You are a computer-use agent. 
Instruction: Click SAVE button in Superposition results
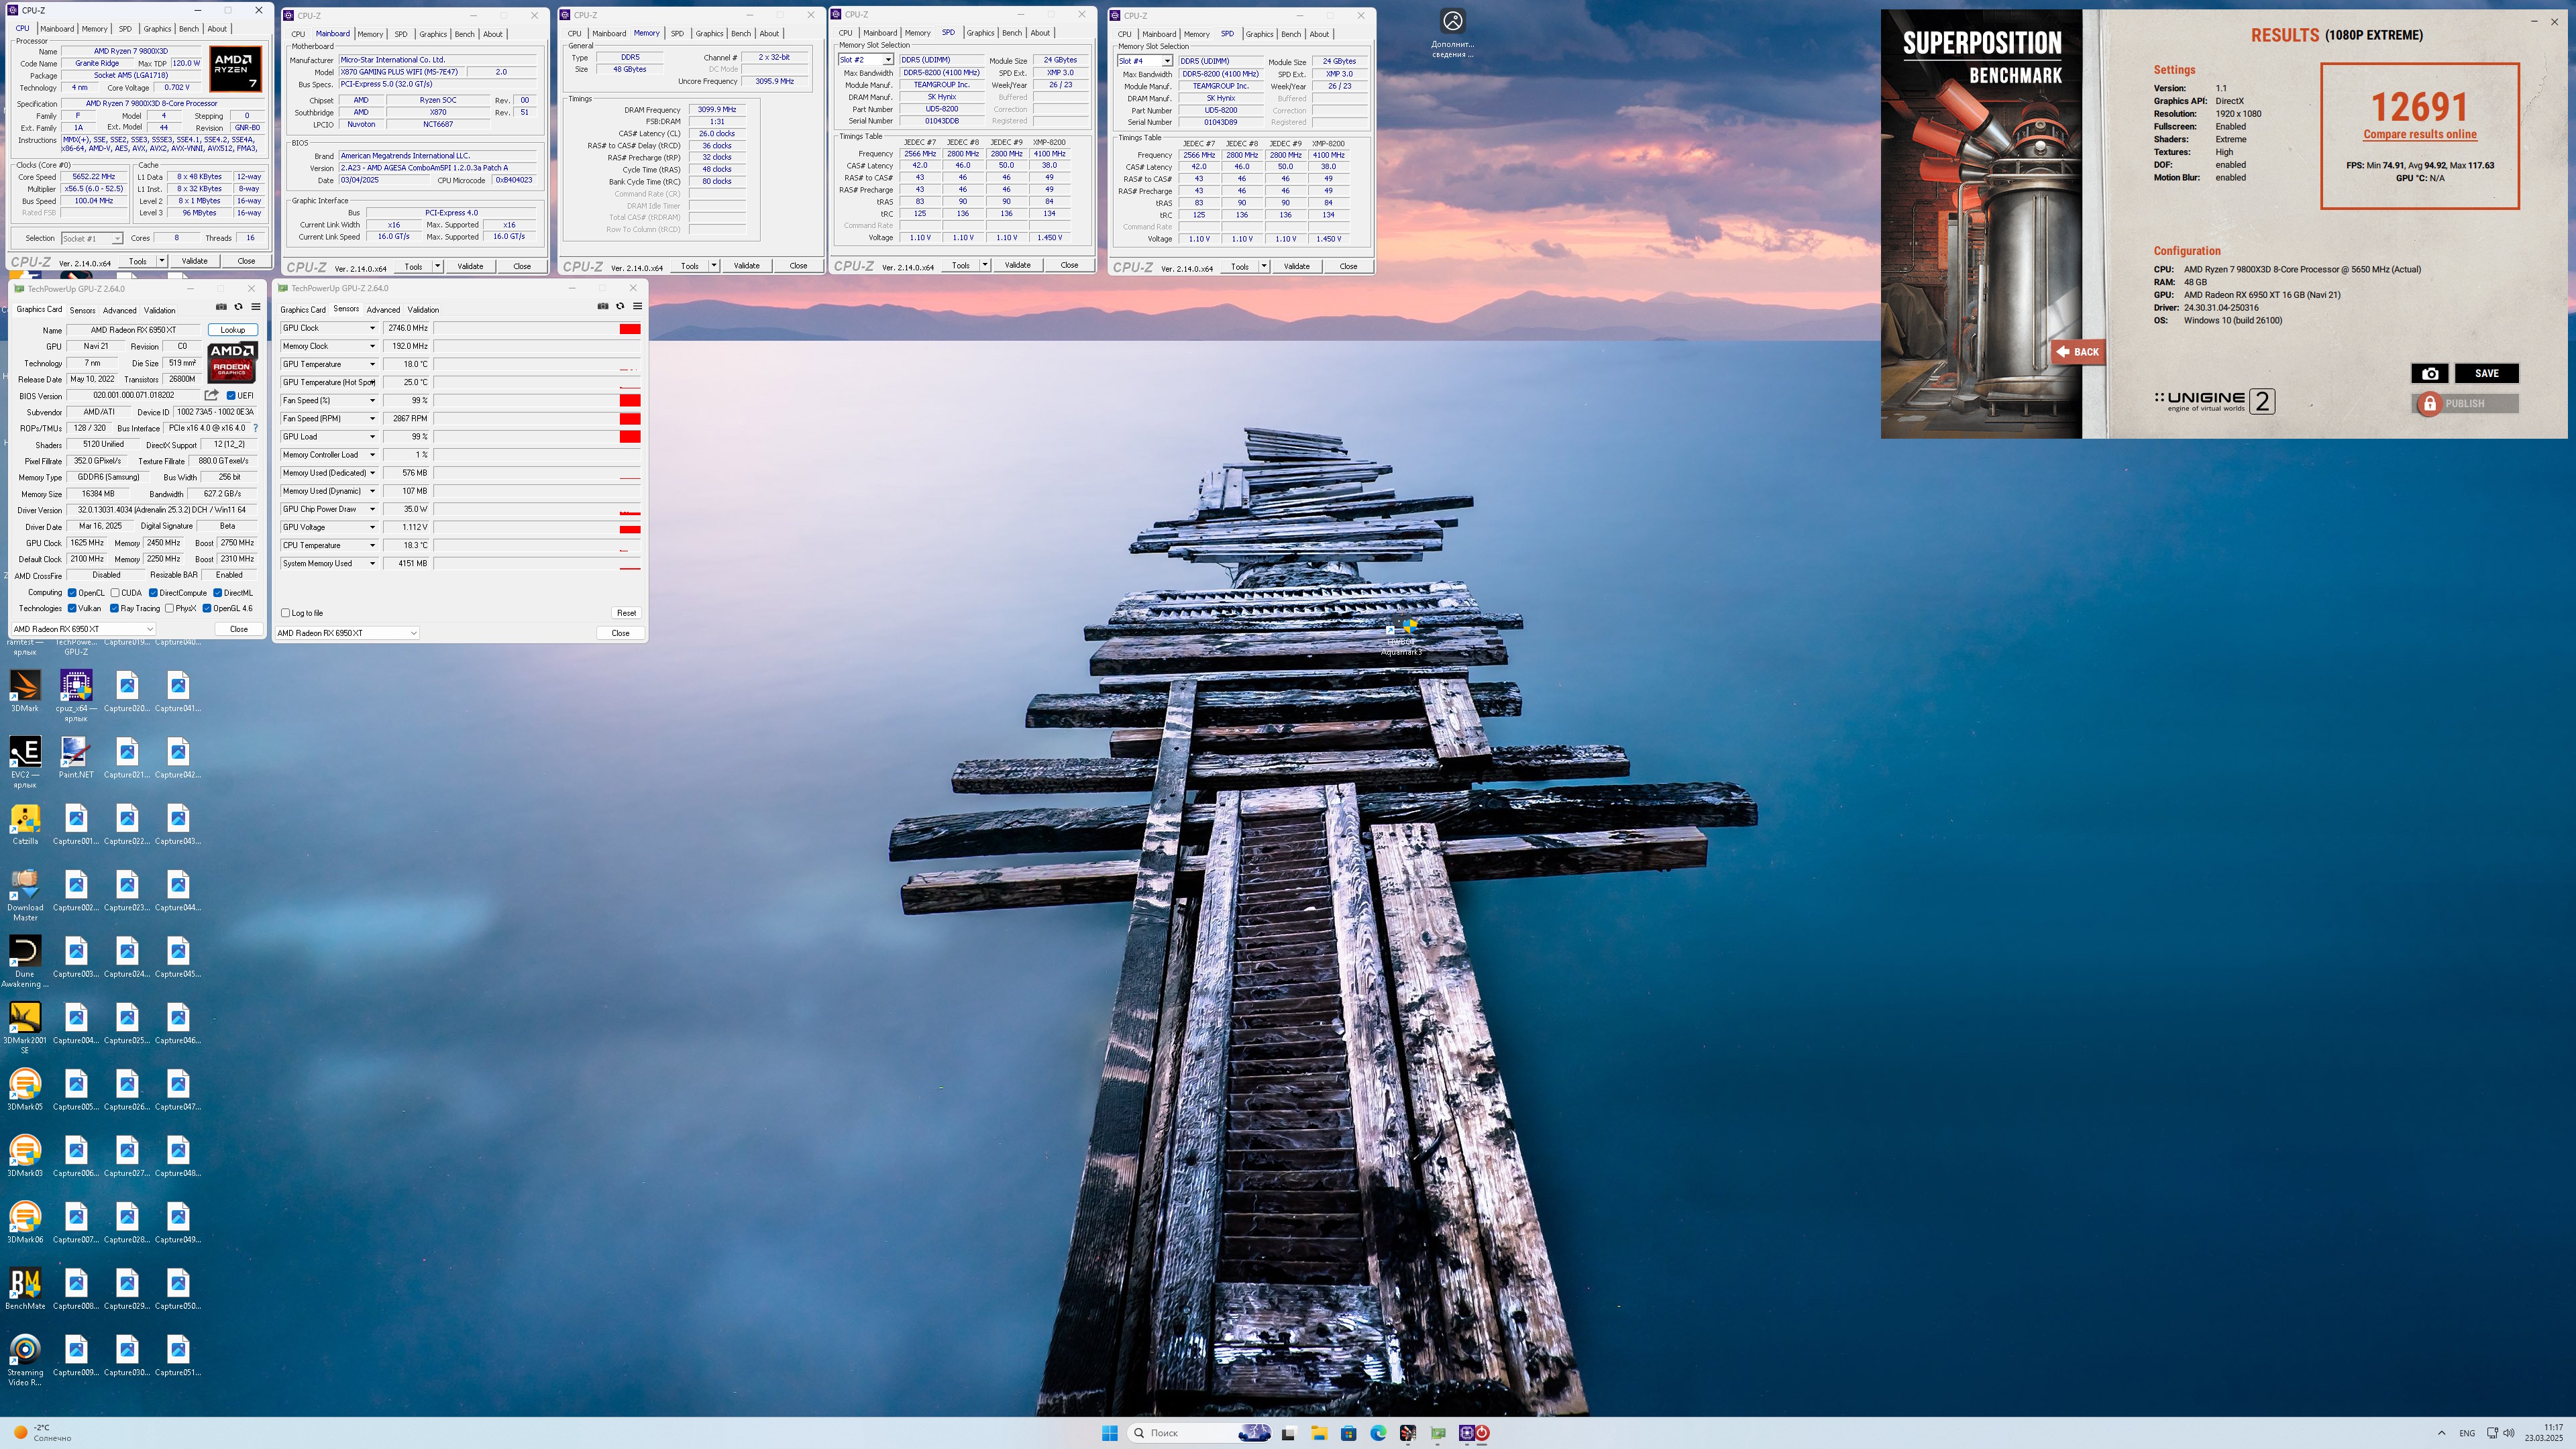point(2486,373)
